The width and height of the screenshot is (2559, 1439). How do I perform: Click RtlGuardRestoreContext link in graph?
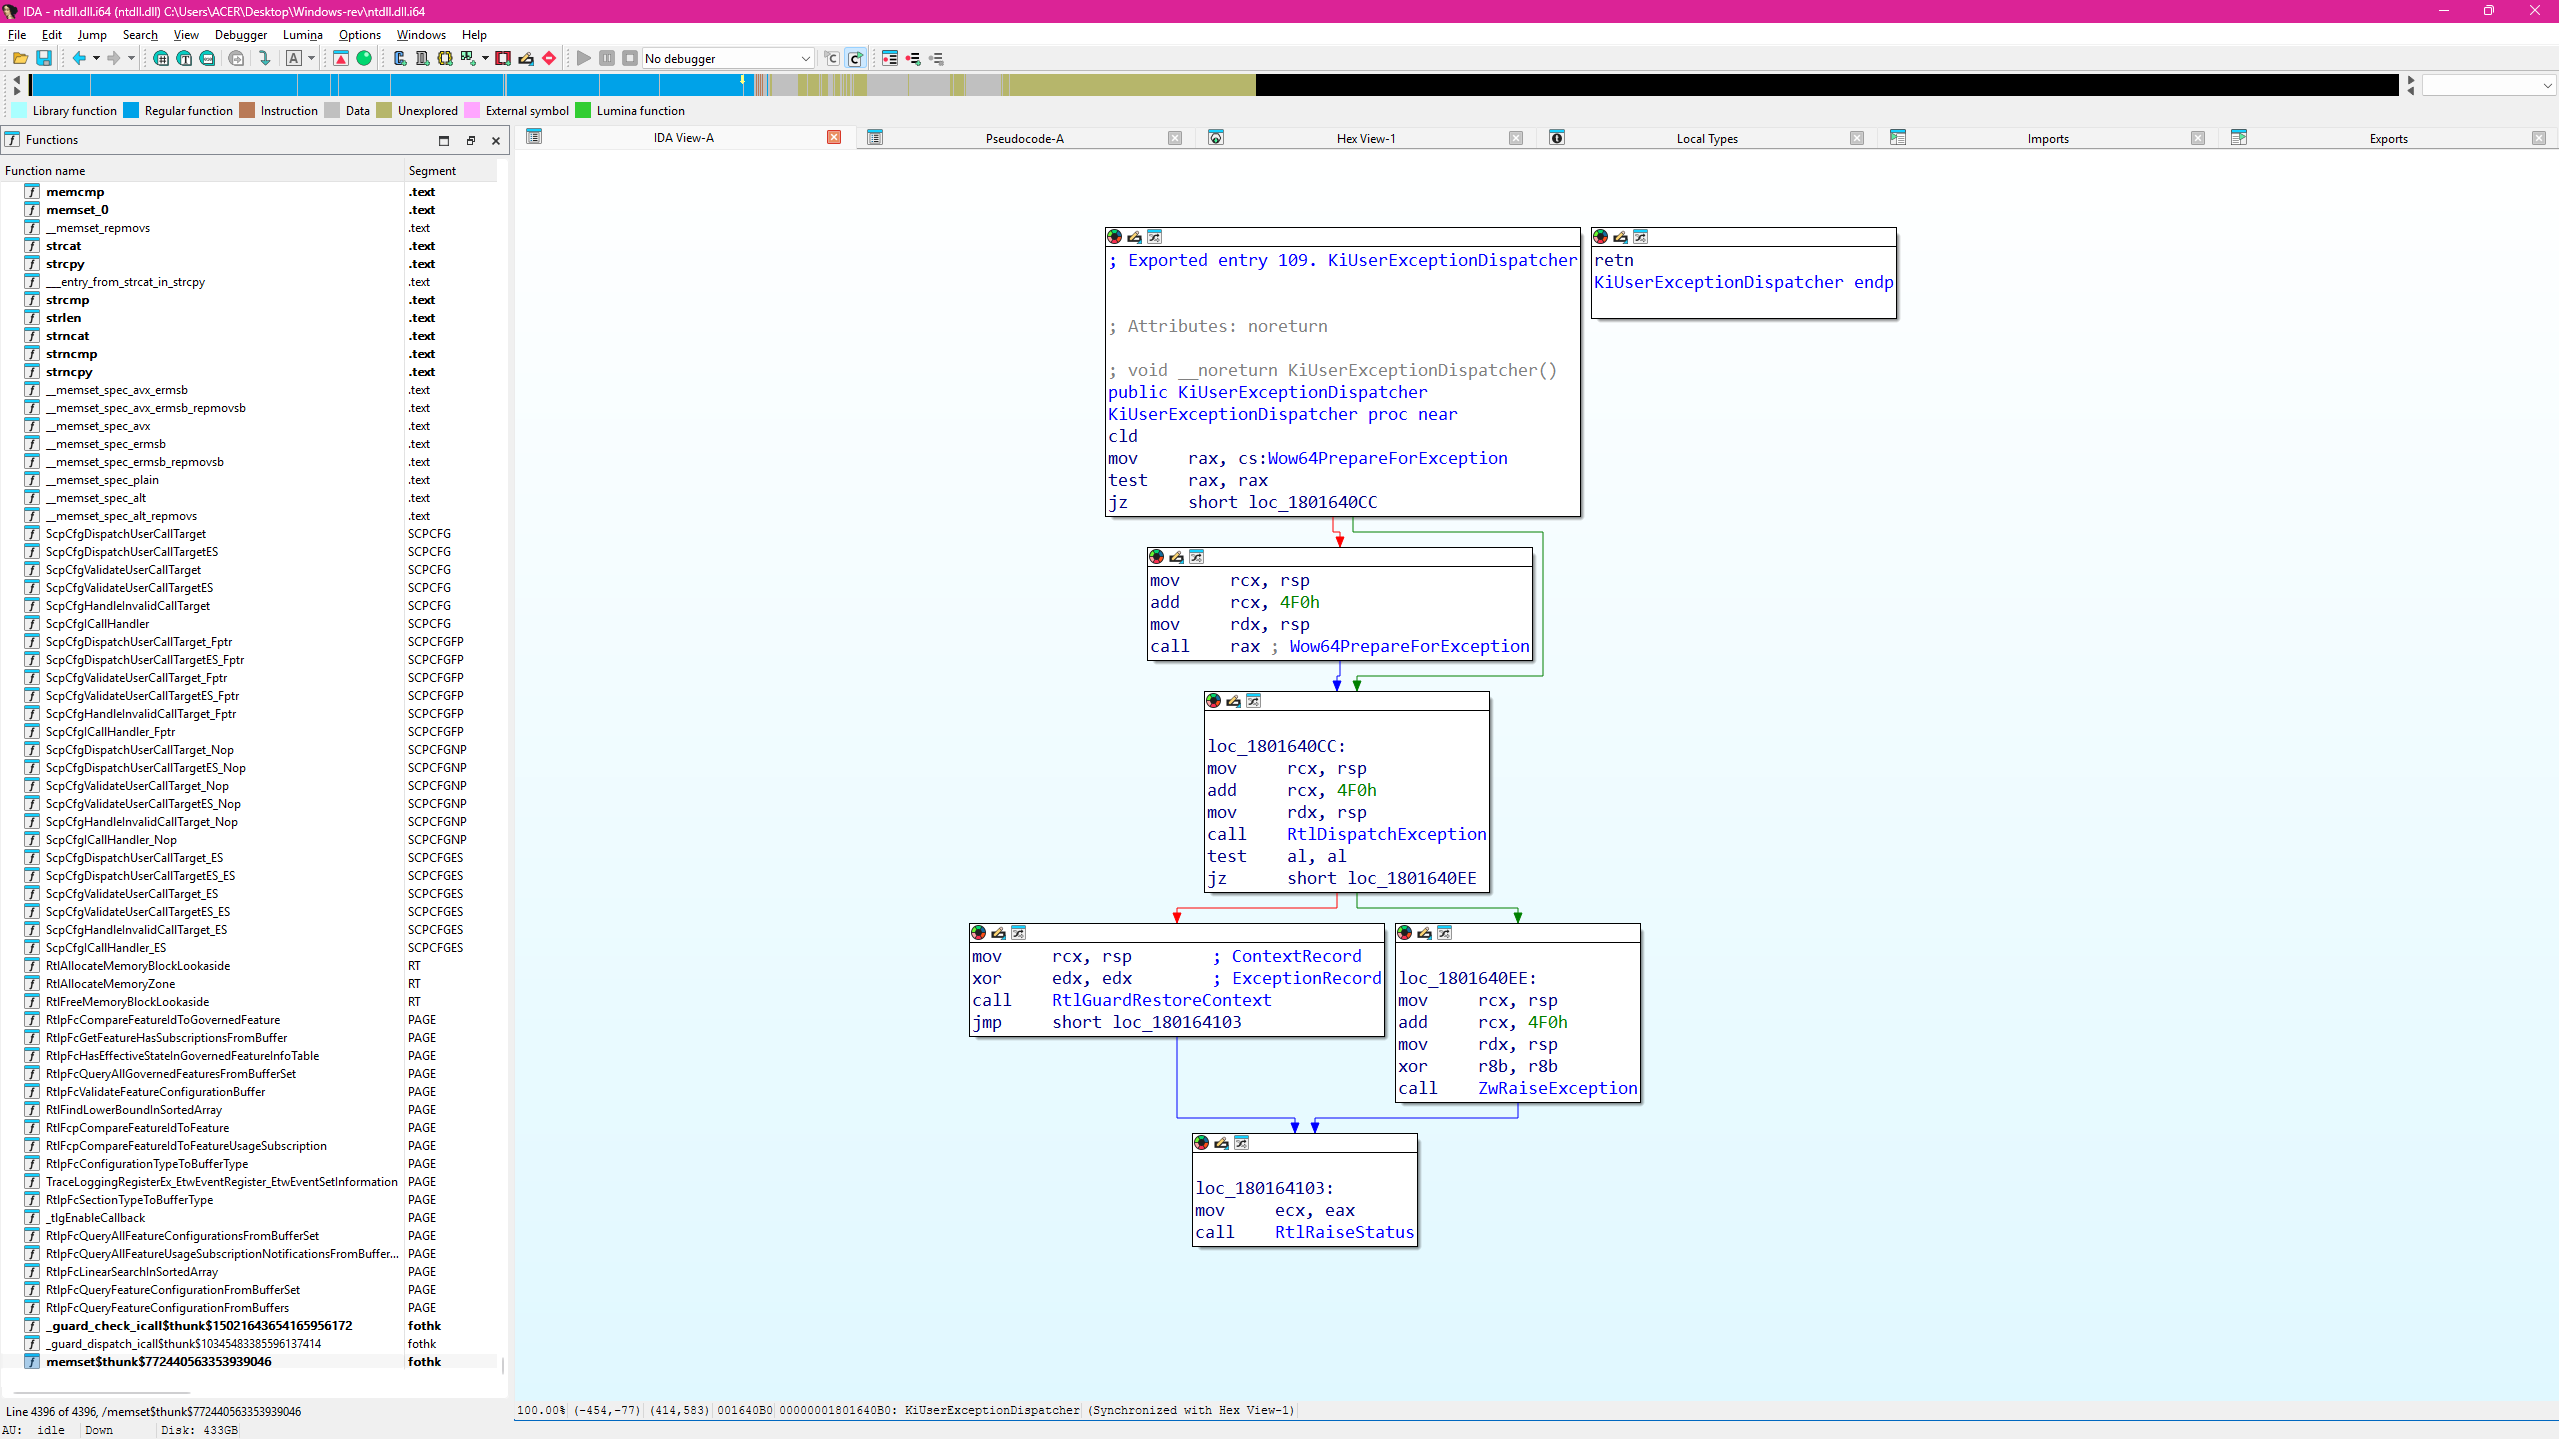[1161, 1000]
